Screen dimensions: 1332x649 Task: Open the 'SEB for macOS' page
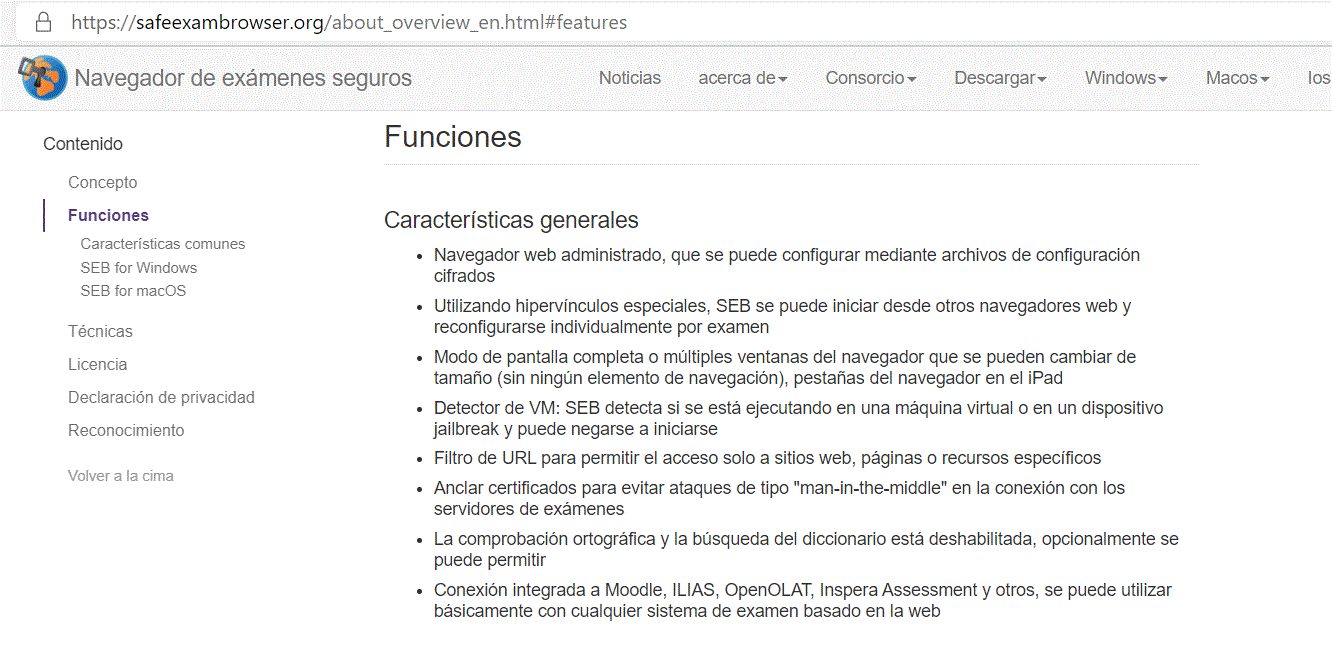pos(133,290)
